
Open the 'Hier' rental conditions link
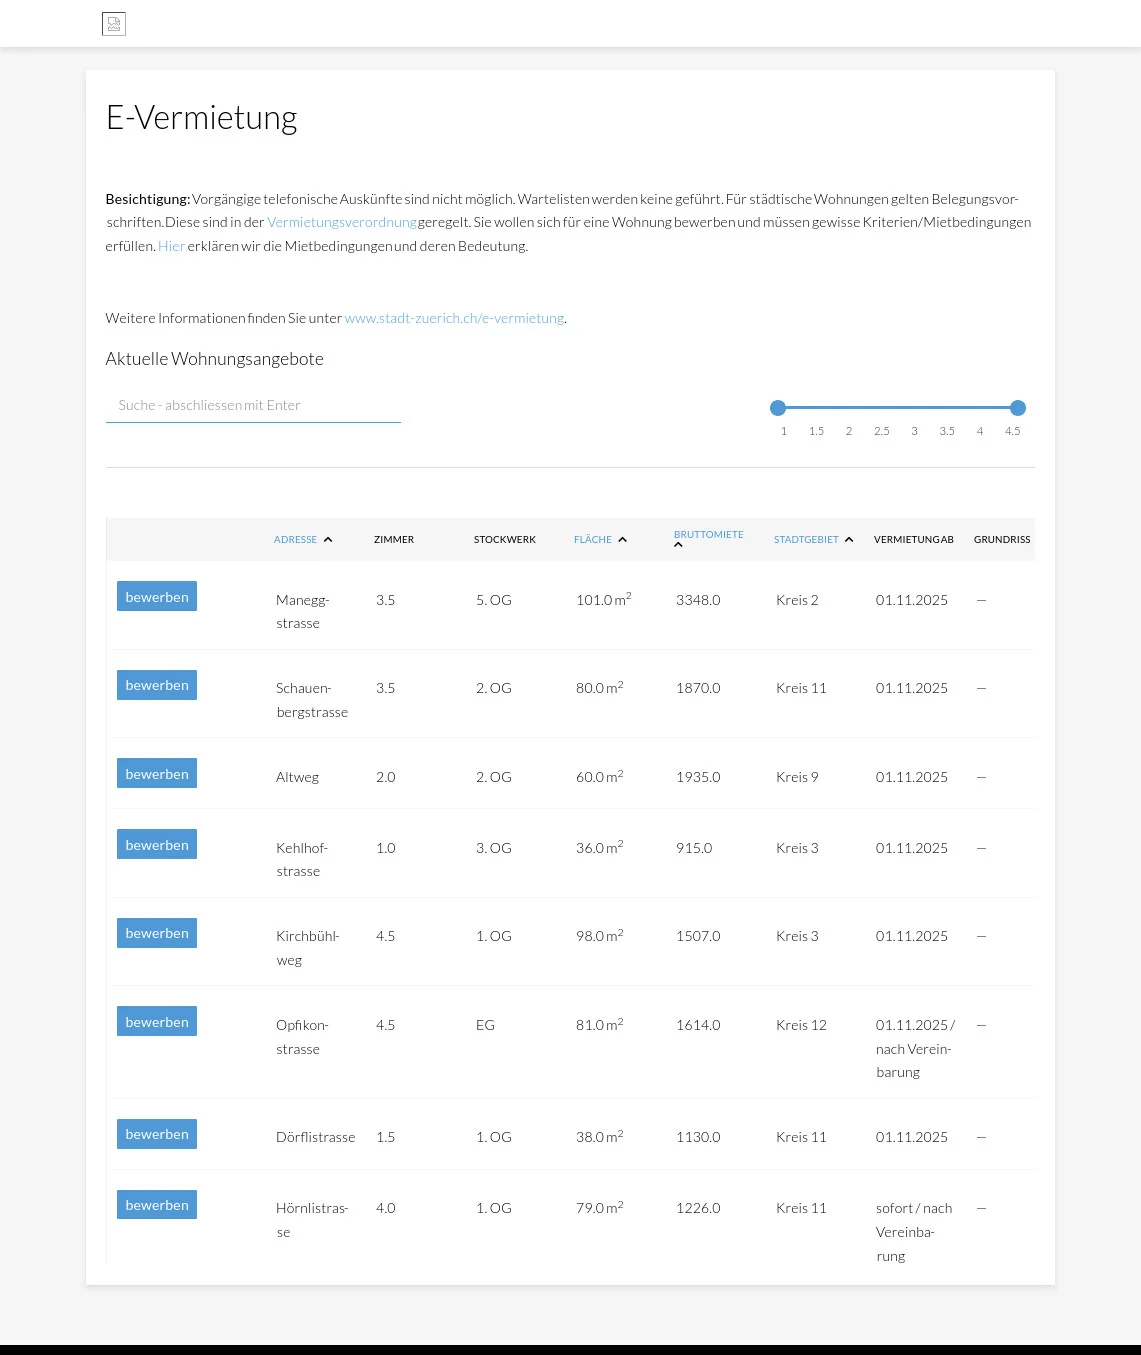[171, 246]
